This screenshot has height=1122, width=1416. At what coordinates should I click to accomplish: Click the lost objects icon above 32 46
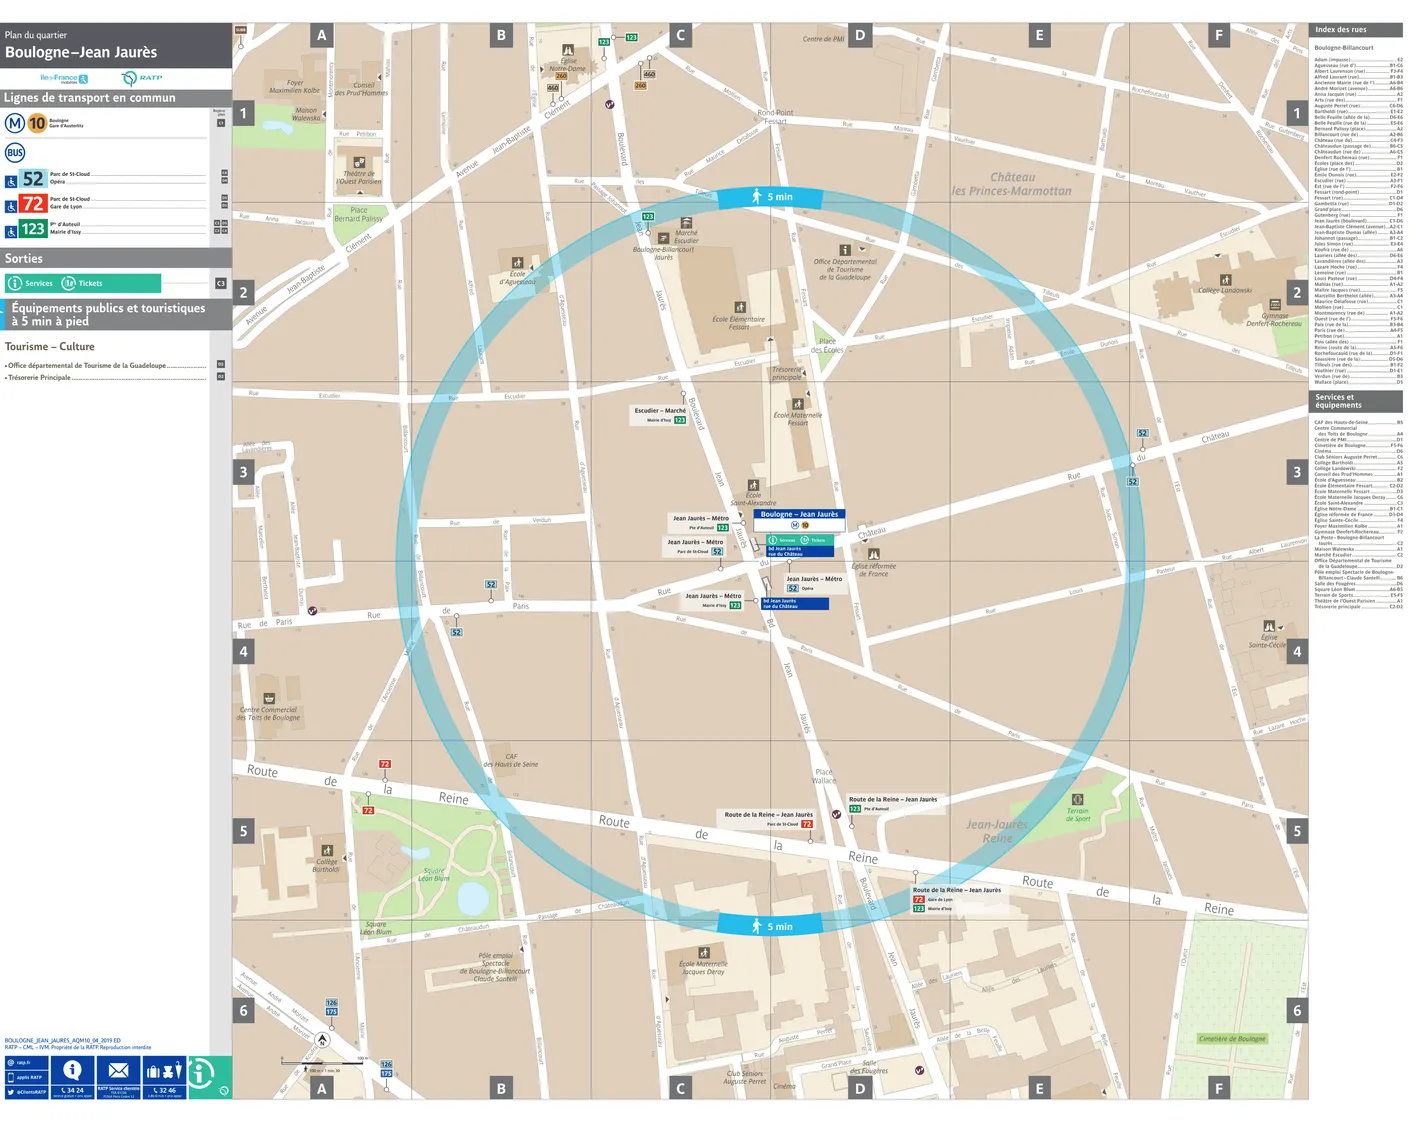[x=164, y=1071]
